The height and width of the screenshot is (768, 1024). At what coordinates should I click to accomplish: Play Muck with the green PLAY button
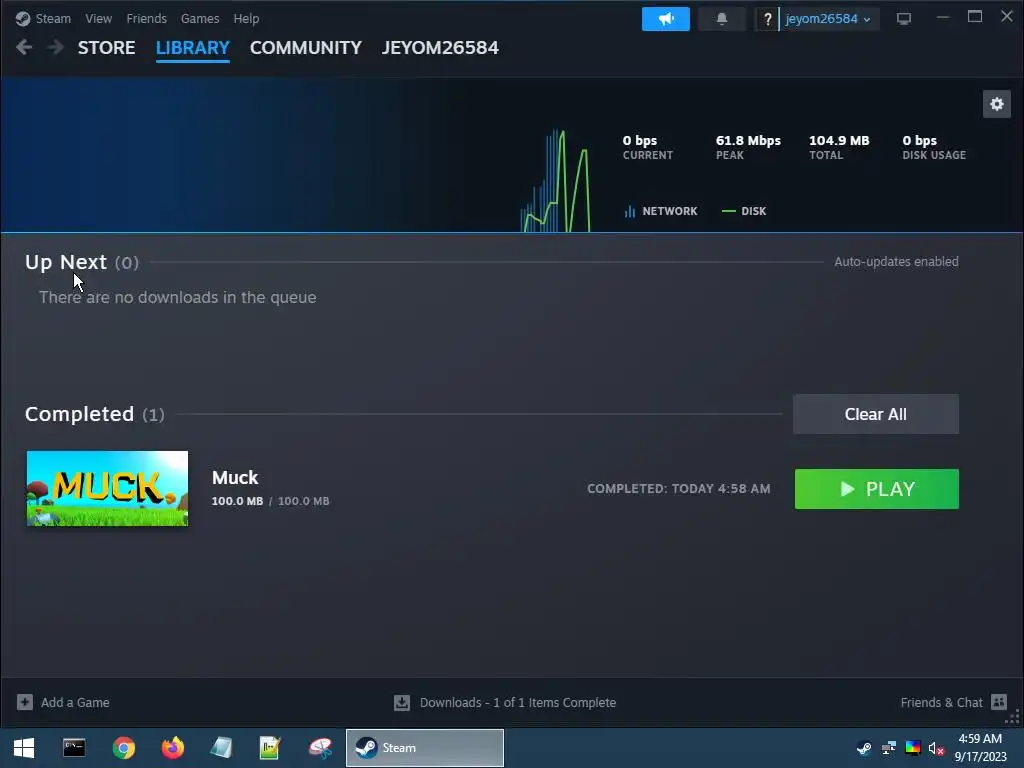coord(876,488)
